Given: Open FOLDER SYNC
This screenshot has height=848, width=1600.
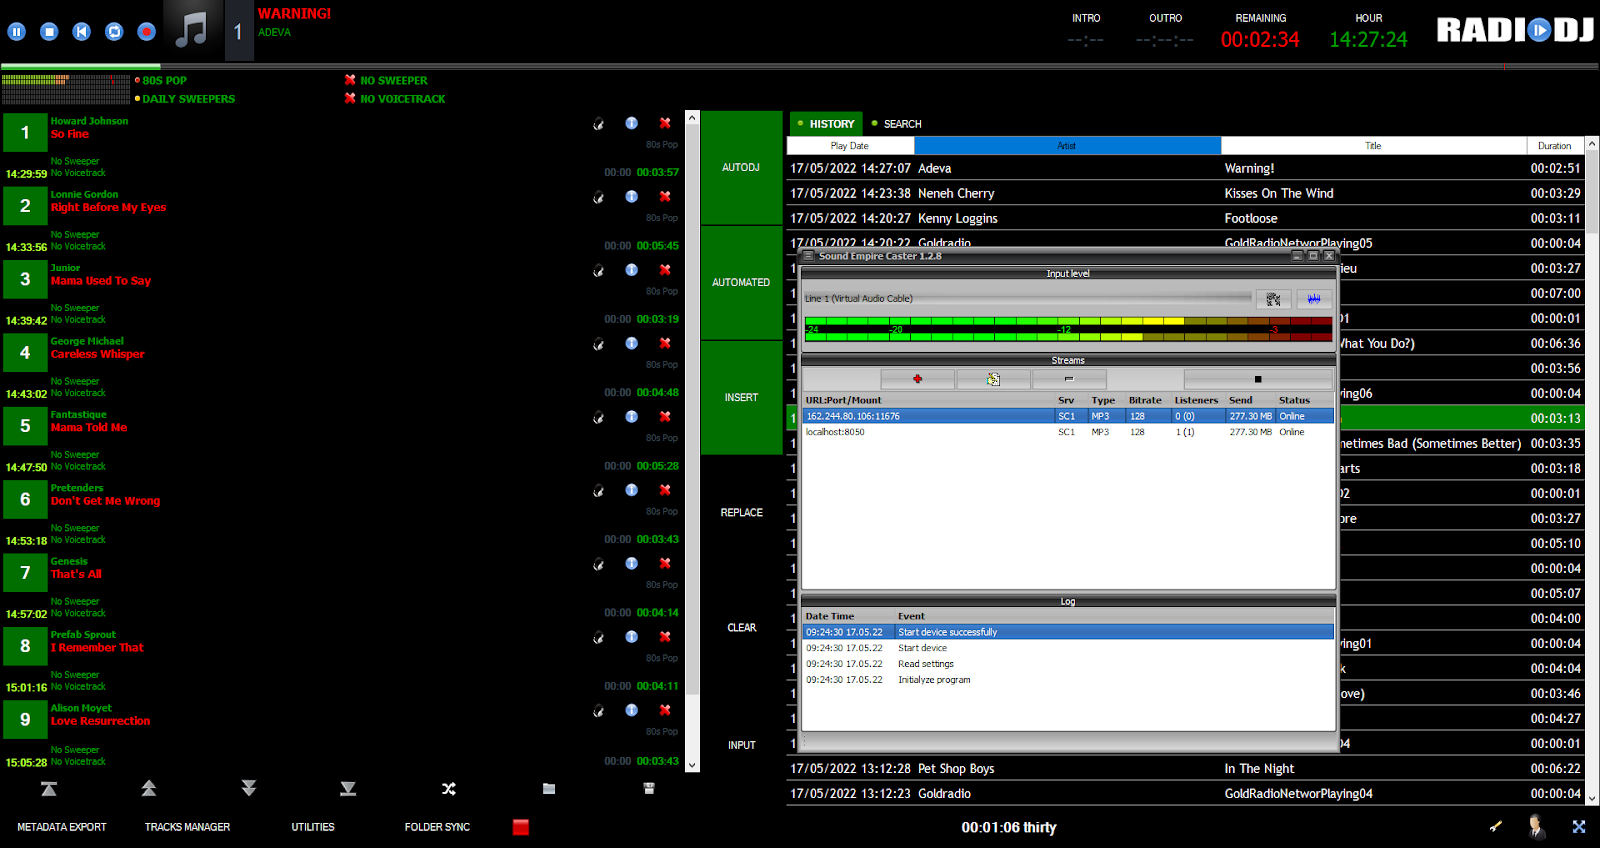Looking at the screenshot, I should 437,827.
